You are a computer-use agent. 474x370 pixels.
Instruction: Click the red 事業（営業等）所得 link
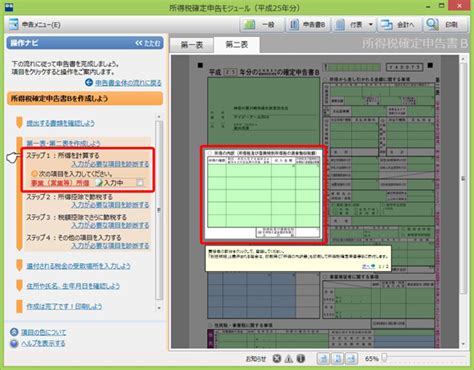tap(60, 183)
